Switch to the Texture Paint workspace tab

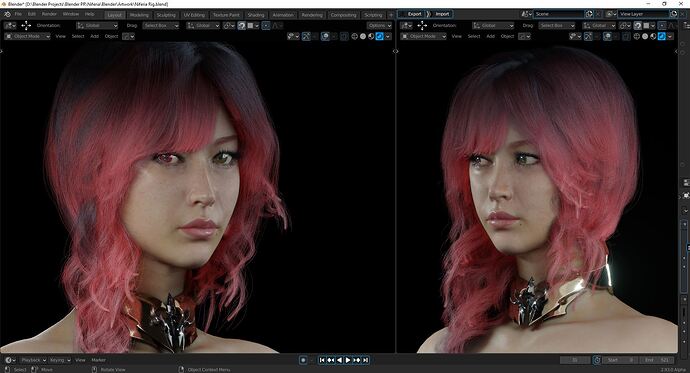pyautogui.click(x=226, y=15)
